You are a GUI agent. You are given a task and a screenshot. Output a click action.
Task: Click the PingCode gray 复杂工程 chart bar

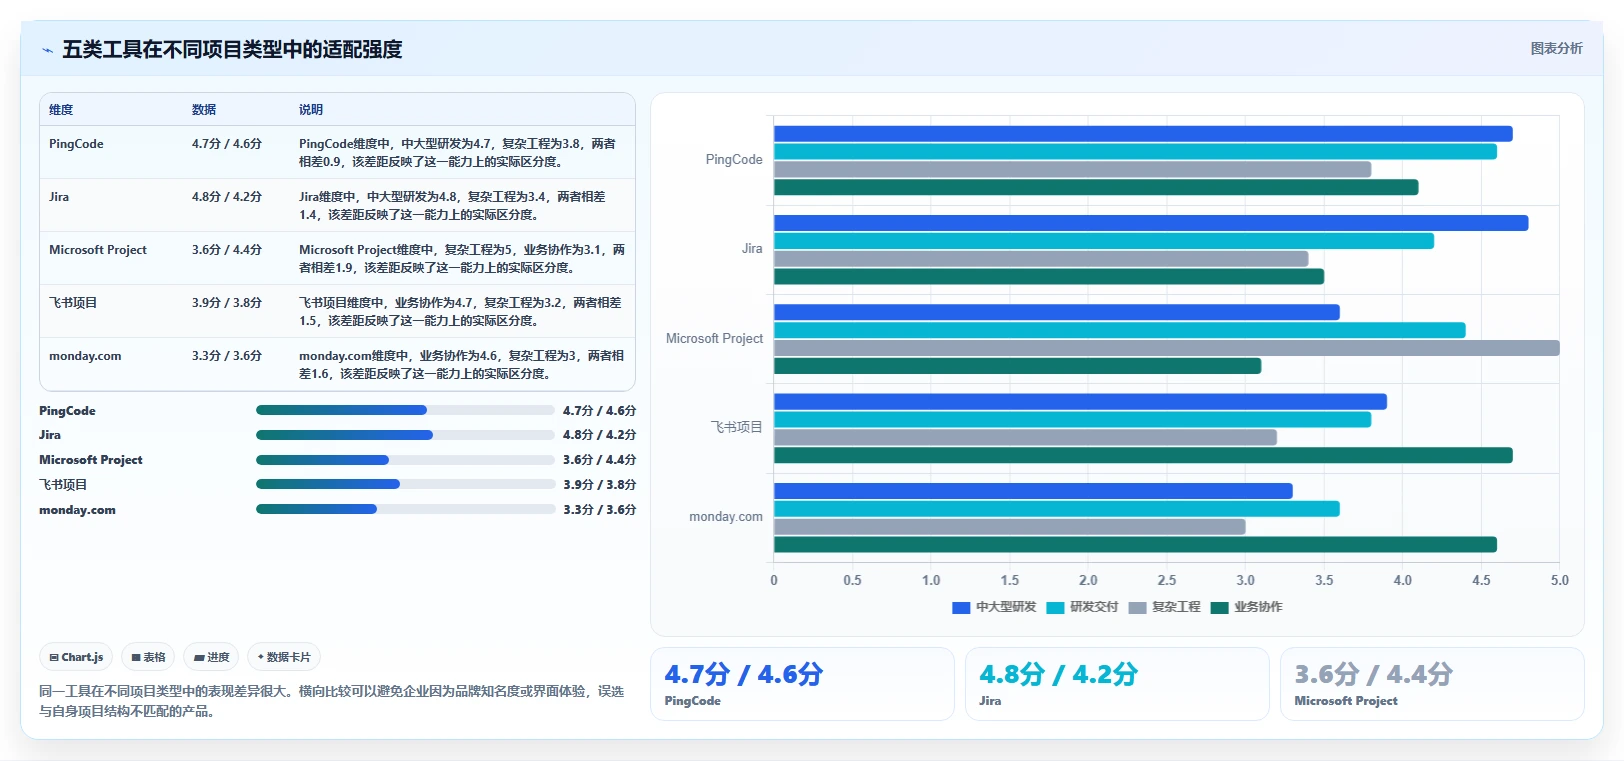pos(1072,170)
